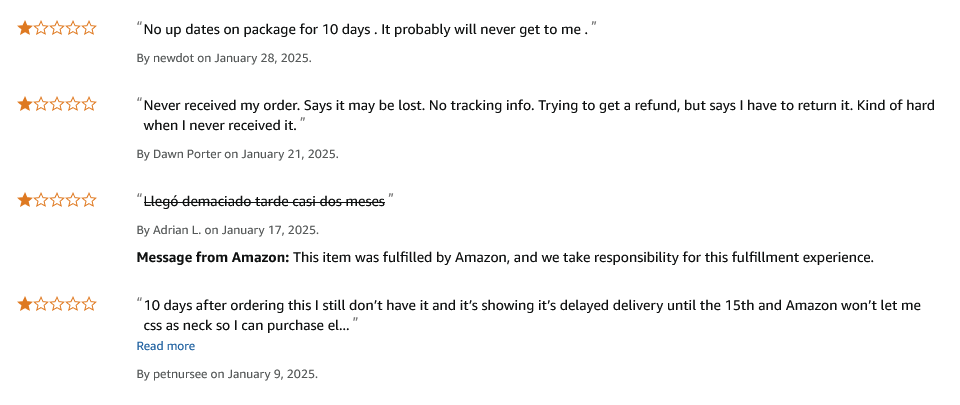Screen dimensions: 960x405
Task: Click the date January 28, 2025
Action: point(263,58)
